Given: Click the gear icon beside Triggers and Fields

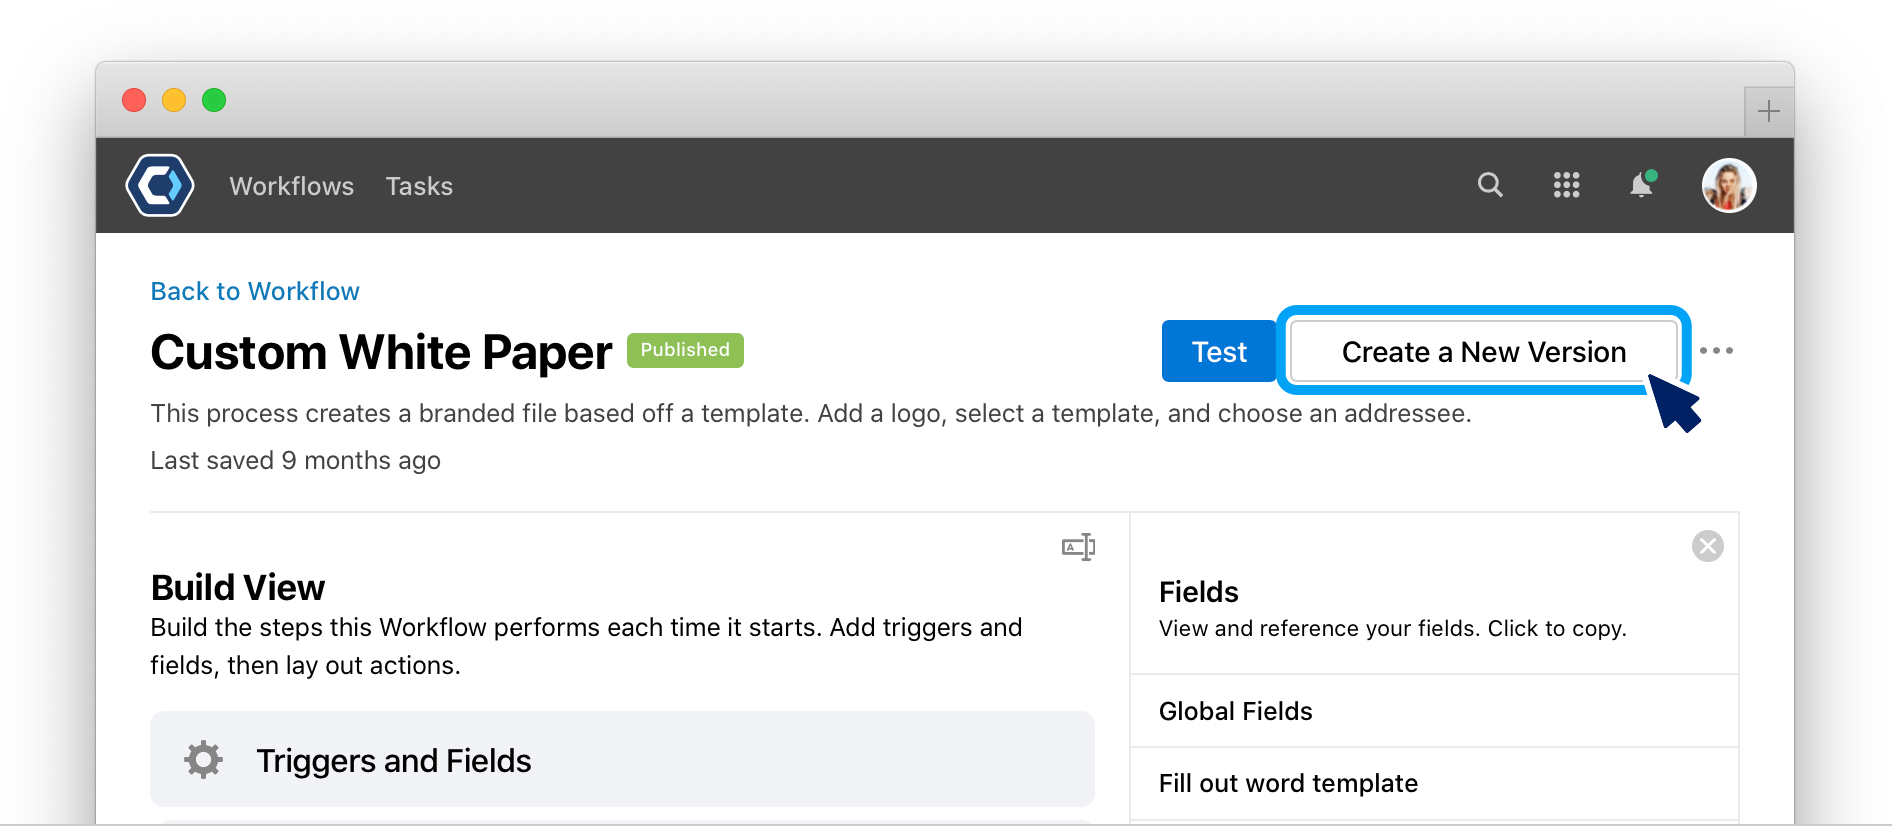Looking at the screenshot, I should 203,760.
